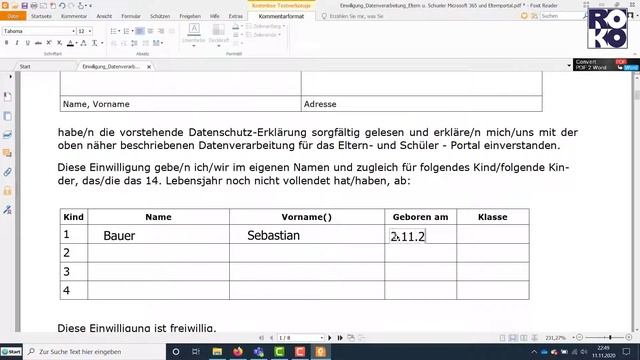Viewport: 640px width, 360px height.
Task: Open the Security lock panel icon
Action: 8,191
